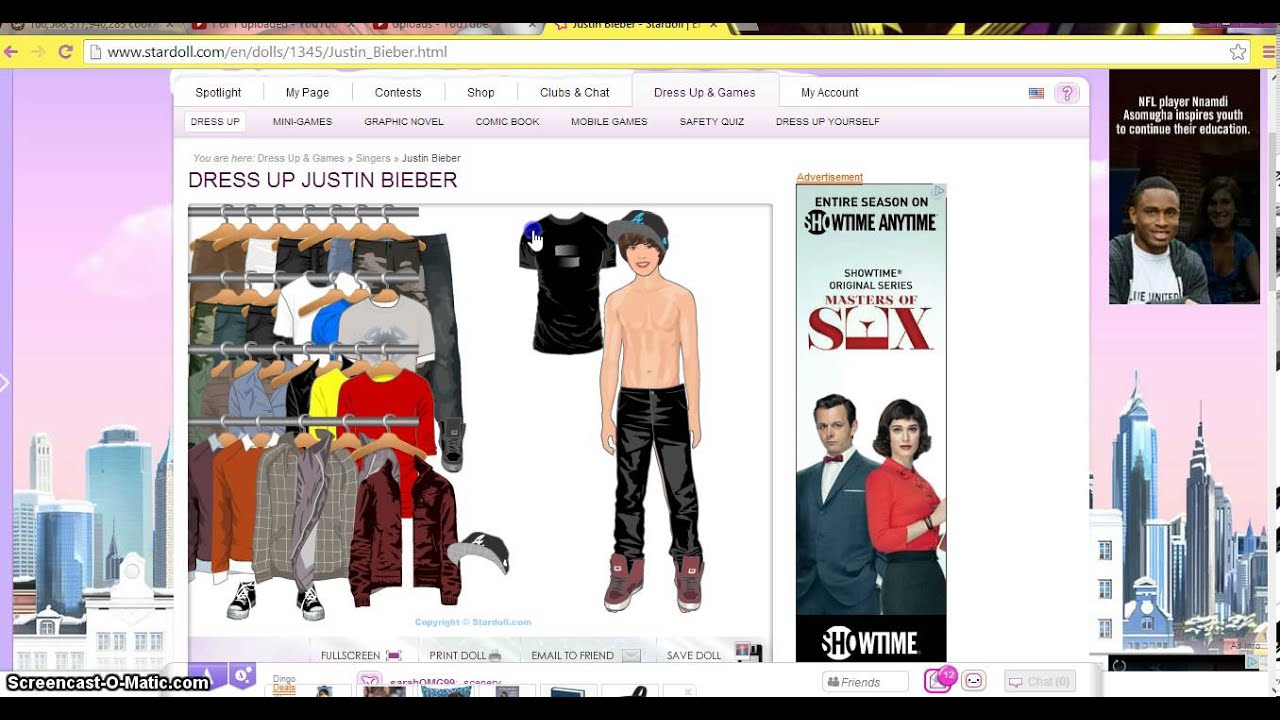Screen dimensions: 1280x720
Task: Open the notifications icon with the 12 badge
Action: point(938,681)
